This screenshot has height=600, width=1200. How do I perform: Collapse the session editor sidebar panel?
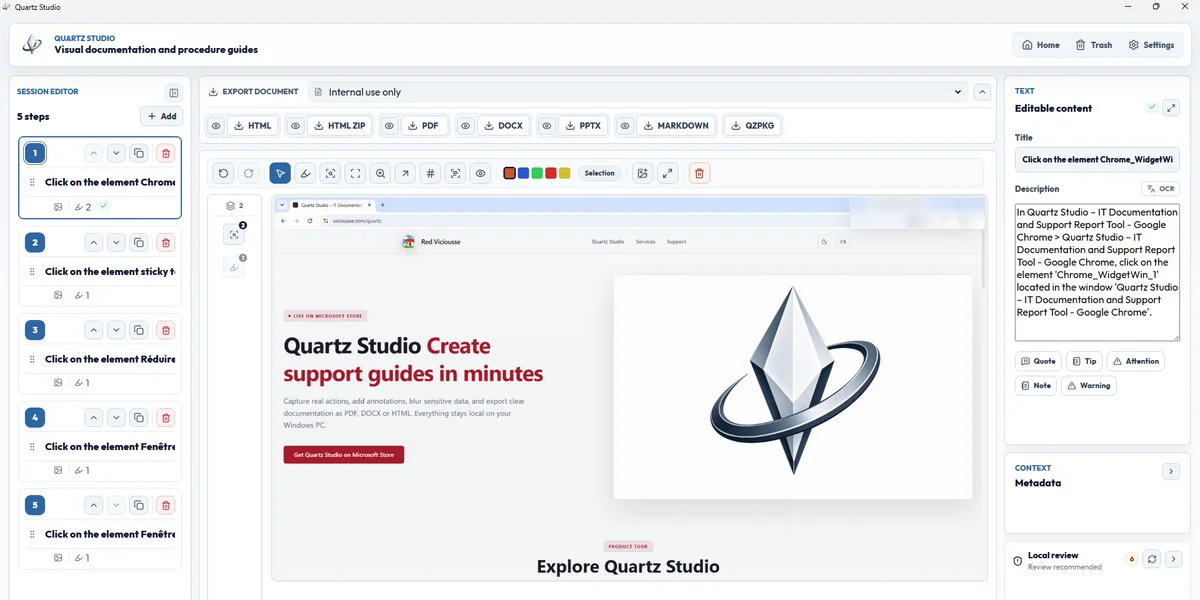(173, 92)
